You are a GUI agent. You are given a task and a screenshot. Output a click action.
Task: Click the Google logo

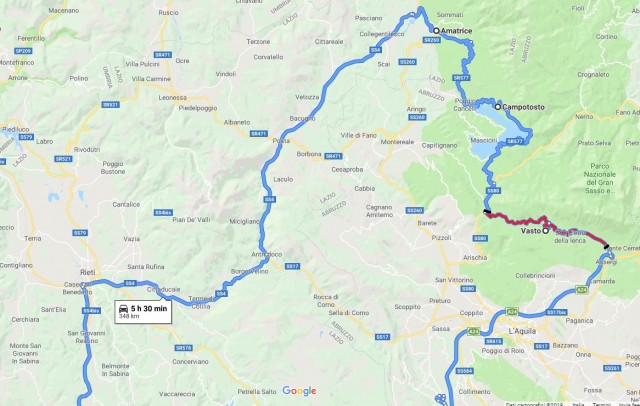[299, 391]
